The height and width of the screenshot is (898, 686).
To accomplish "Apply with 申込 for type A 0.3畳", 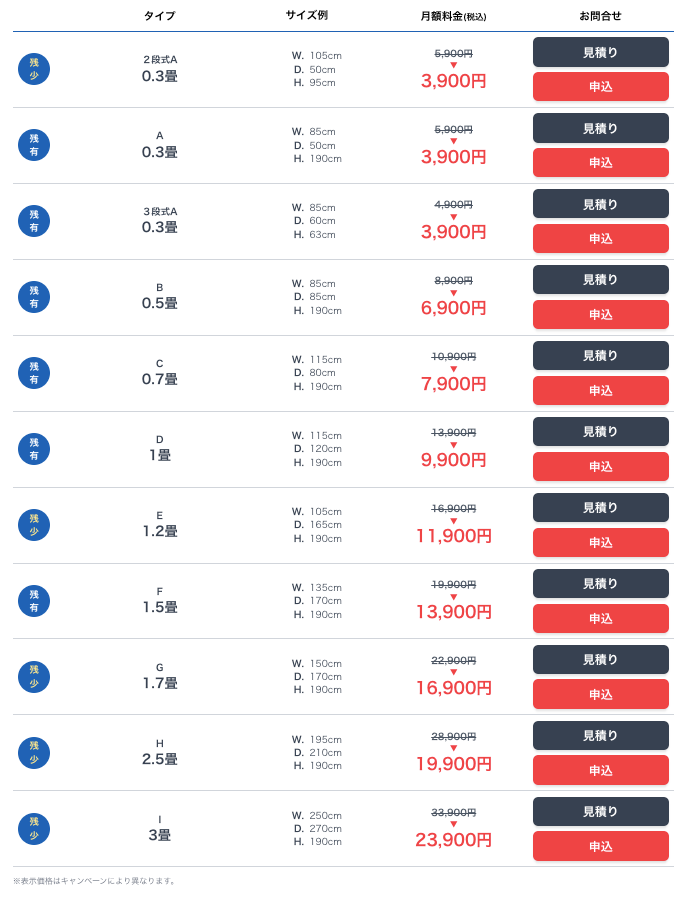I will pyautogui.click(x=601, y=163).
